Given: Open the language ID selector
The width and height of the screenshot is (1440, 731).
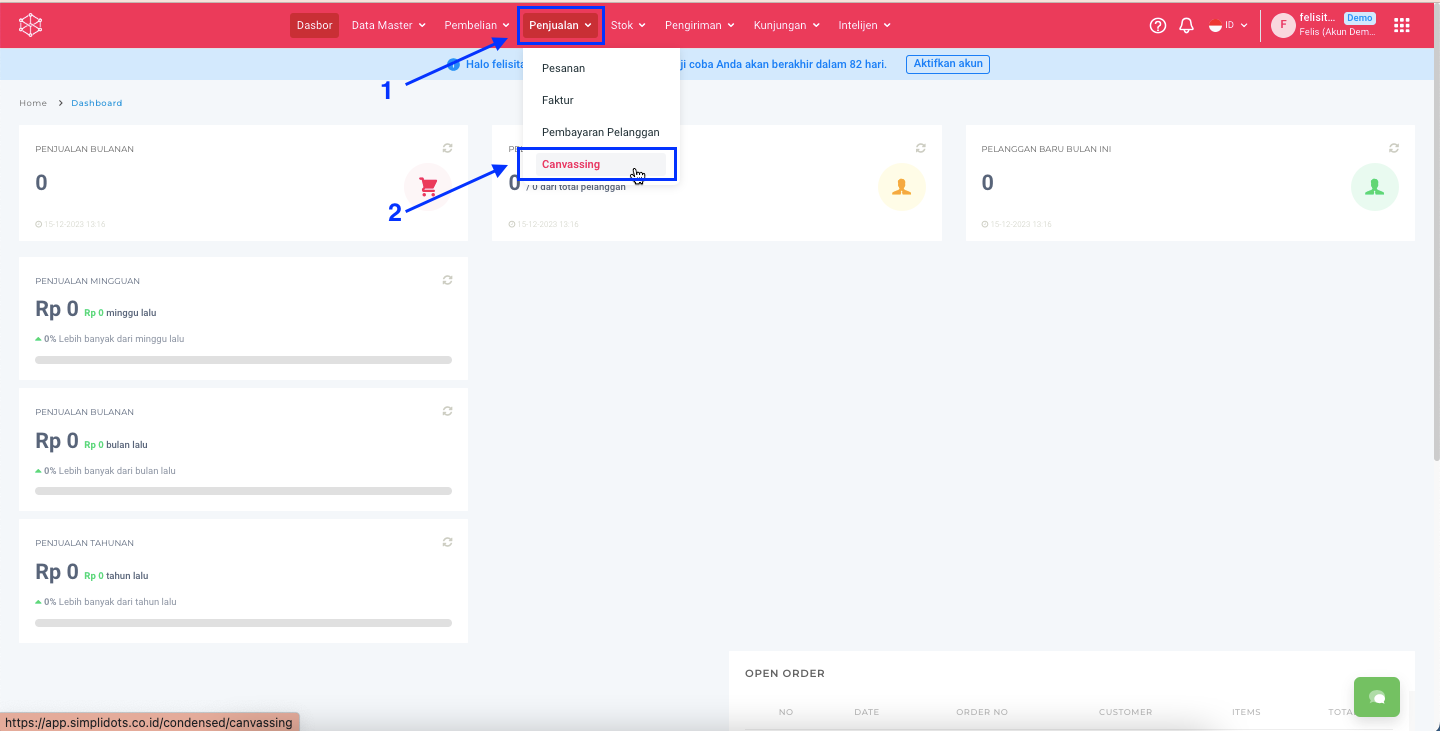Looking at the screenshot, I should point(1228,26).
